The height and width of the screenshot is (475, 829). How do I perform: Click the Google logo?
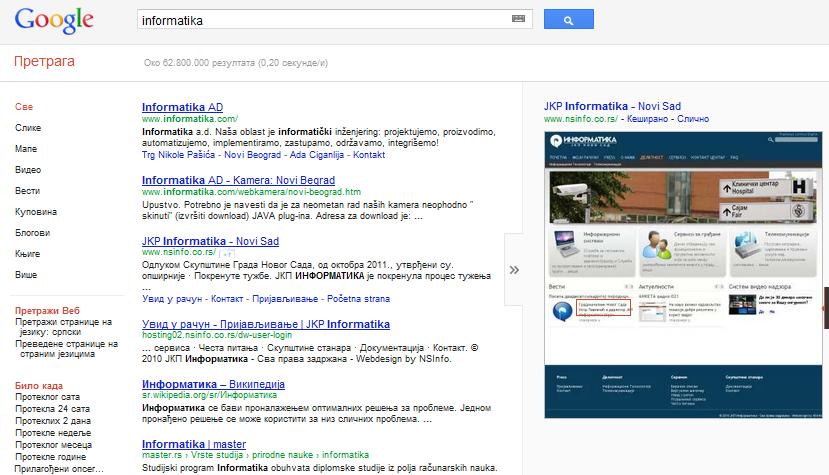pyautogui.click(x=54, y=21)
